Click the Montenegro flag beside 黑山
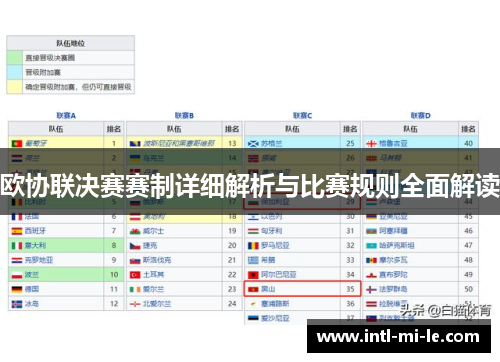 pyautogui.click(x=253, y=289)
